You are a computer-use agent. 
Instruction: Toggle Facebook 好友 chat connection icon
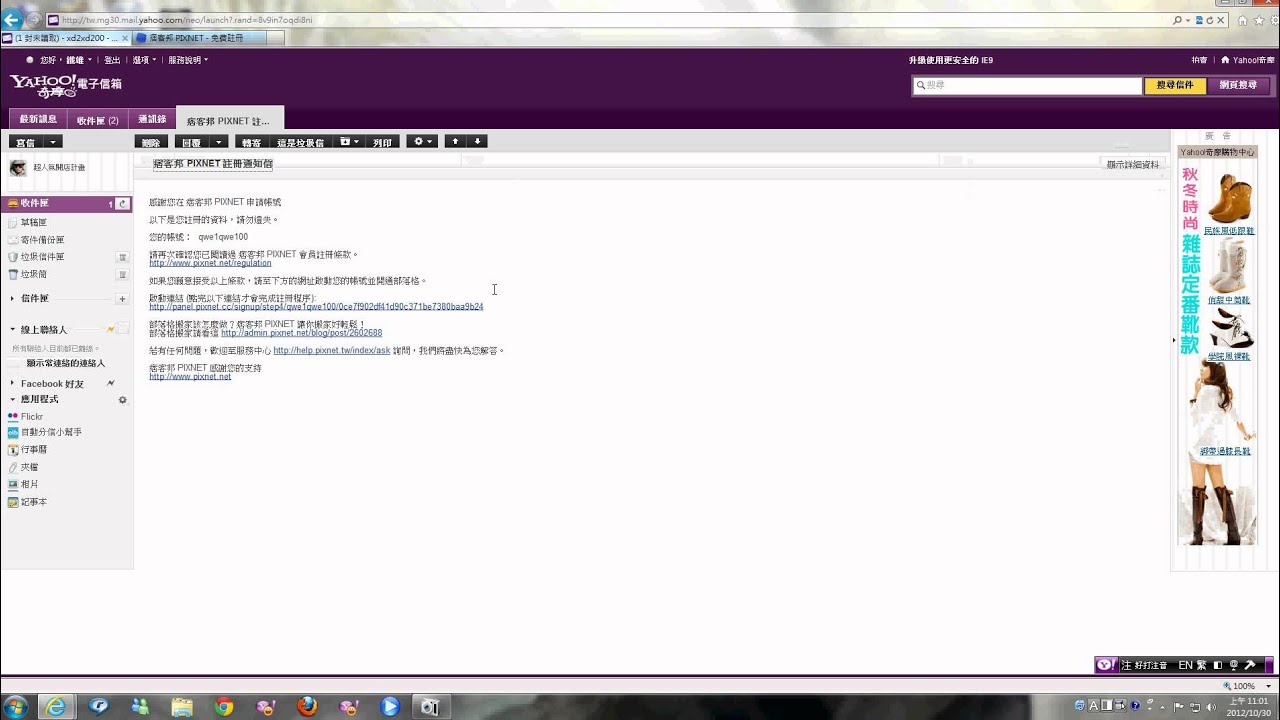point(111,383)
